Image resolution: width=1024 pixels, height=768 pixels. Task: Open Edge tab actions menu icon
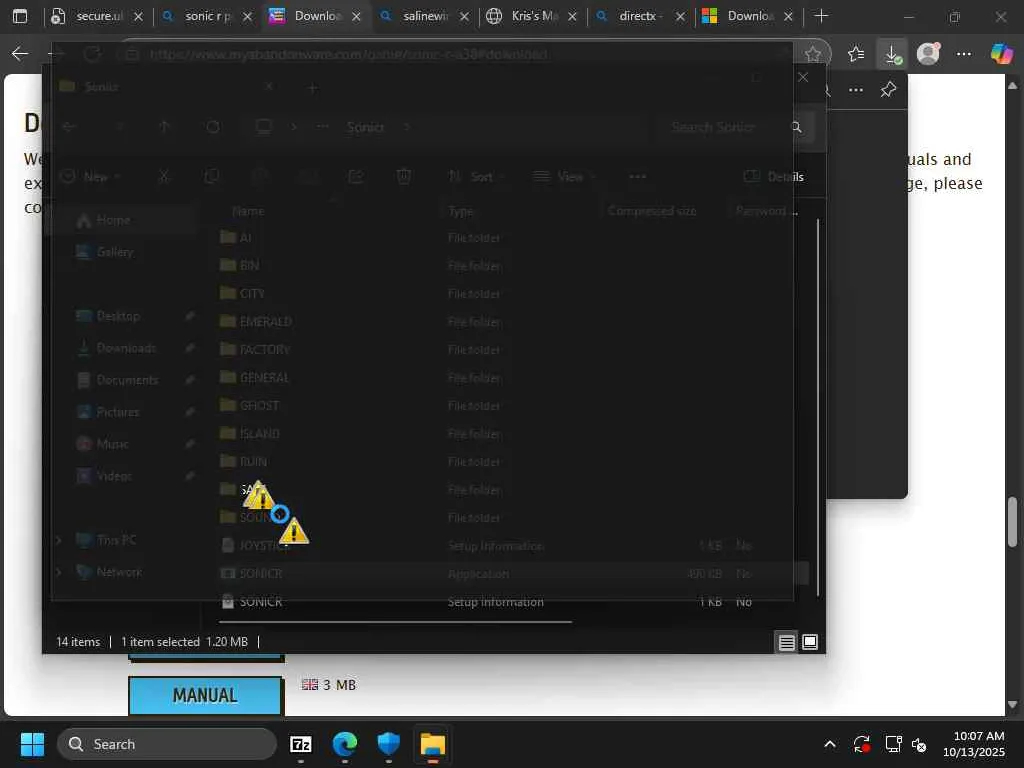point(20,16)
